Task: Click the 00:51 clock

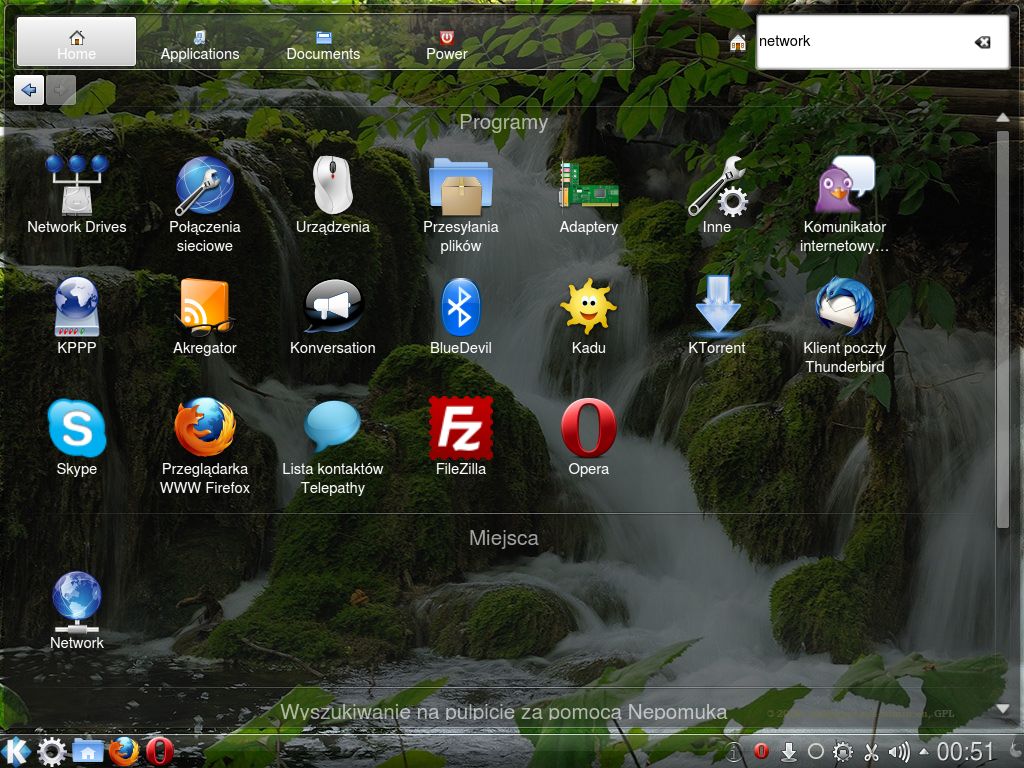Action: [965, 752]
